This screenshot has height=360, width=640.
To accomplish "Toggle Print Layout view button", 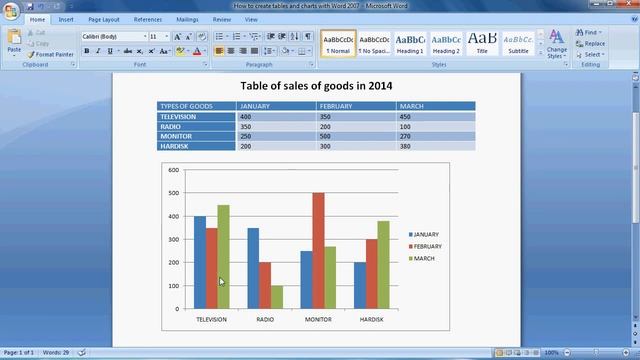I will click(x=500, y=352).
